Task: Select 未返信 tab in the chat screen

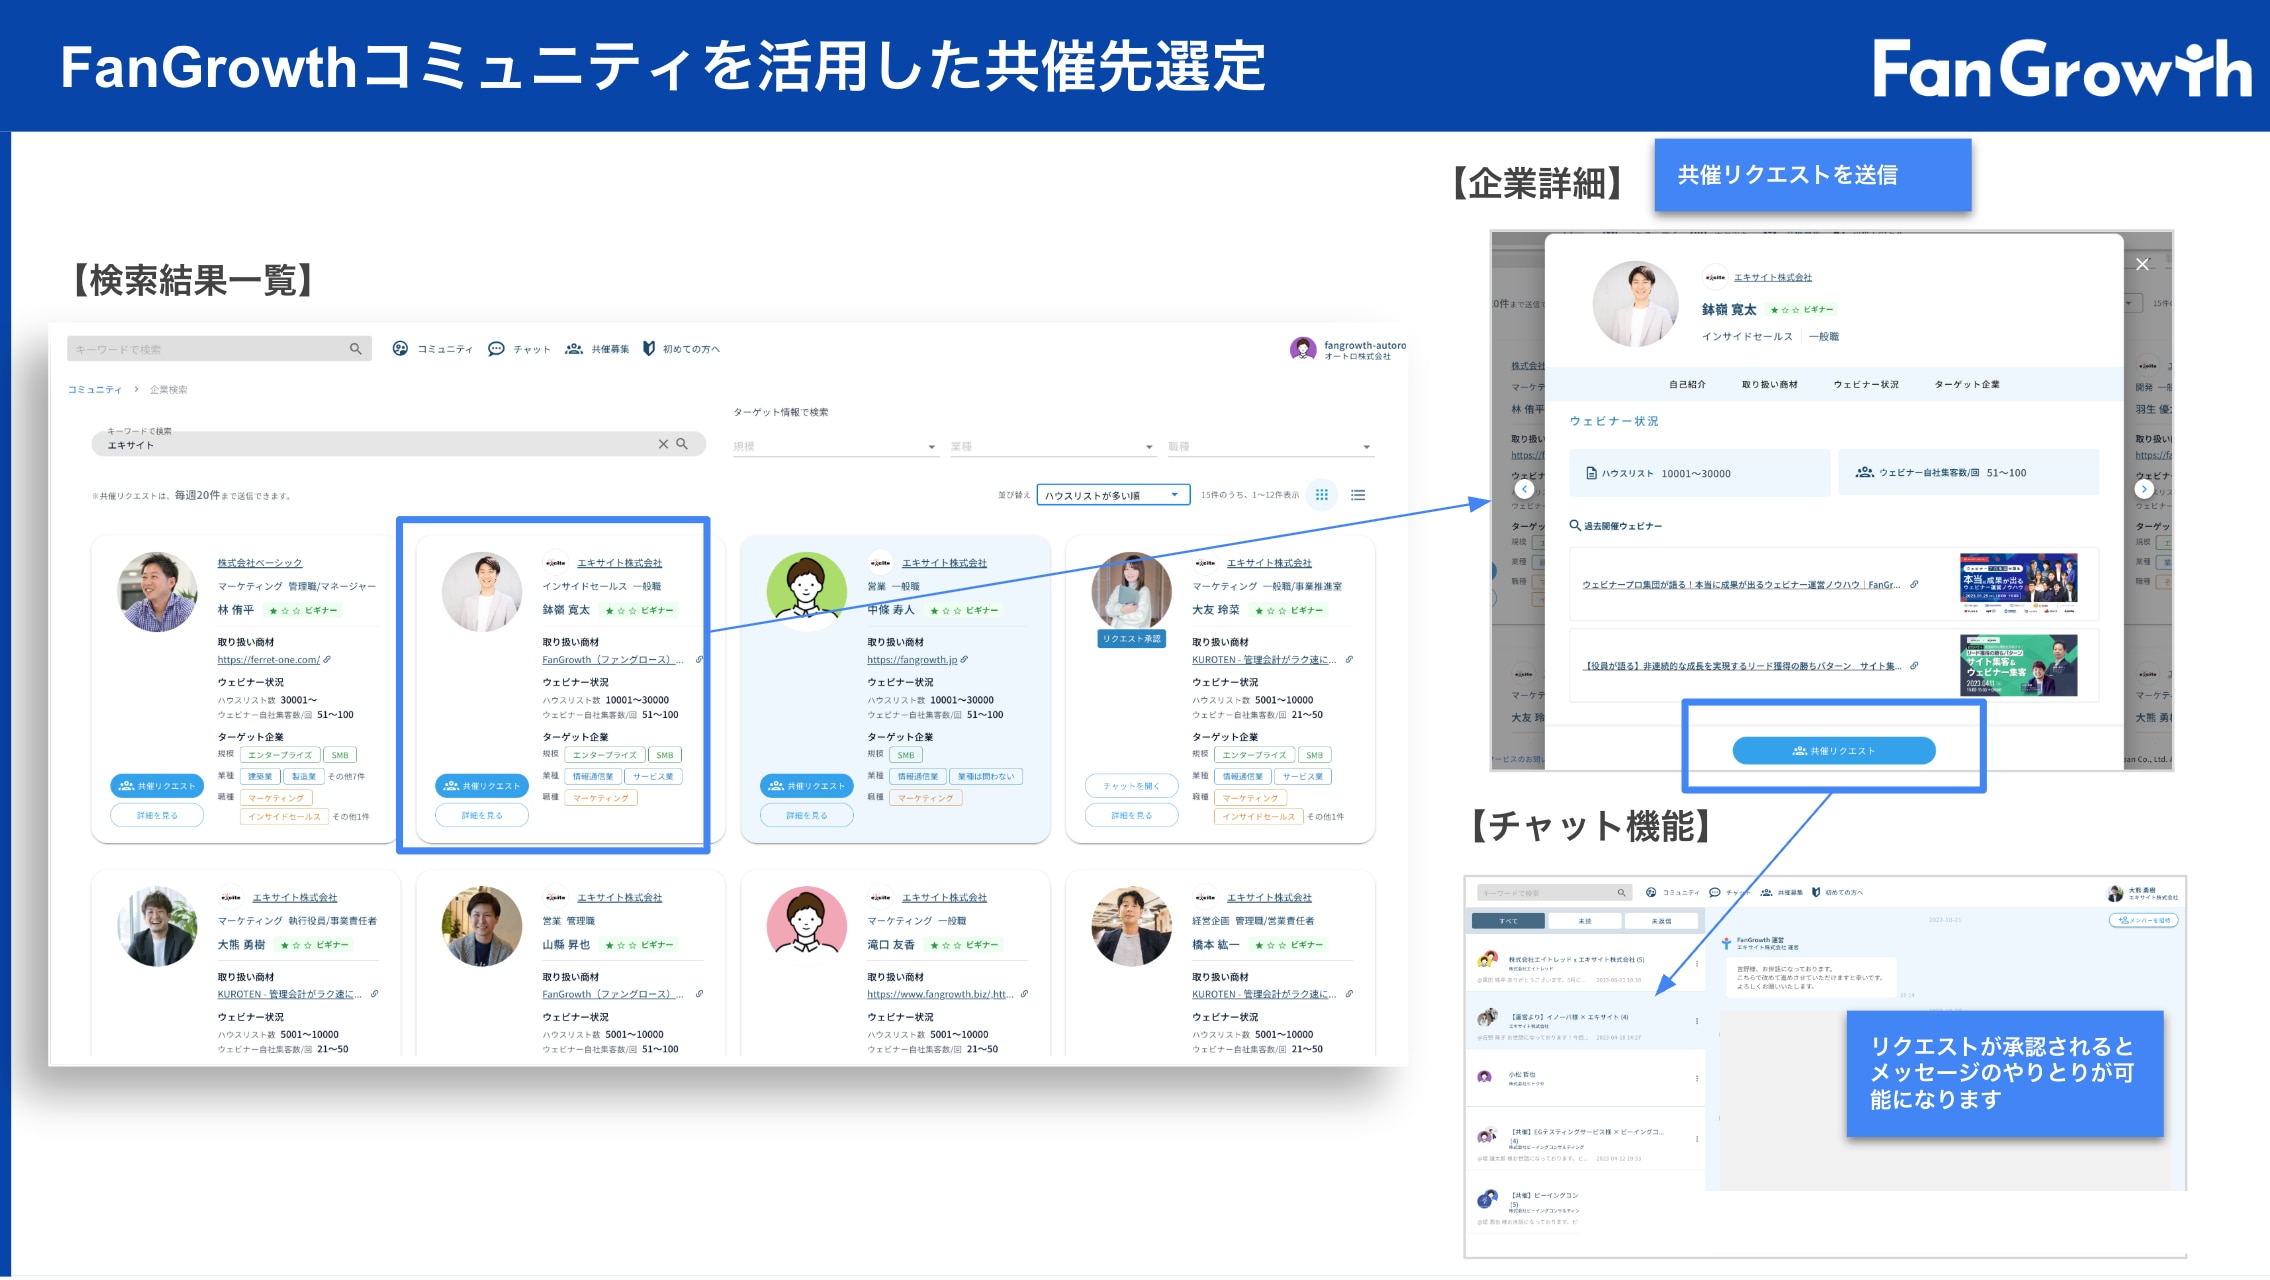Action: click(1661, 921)
